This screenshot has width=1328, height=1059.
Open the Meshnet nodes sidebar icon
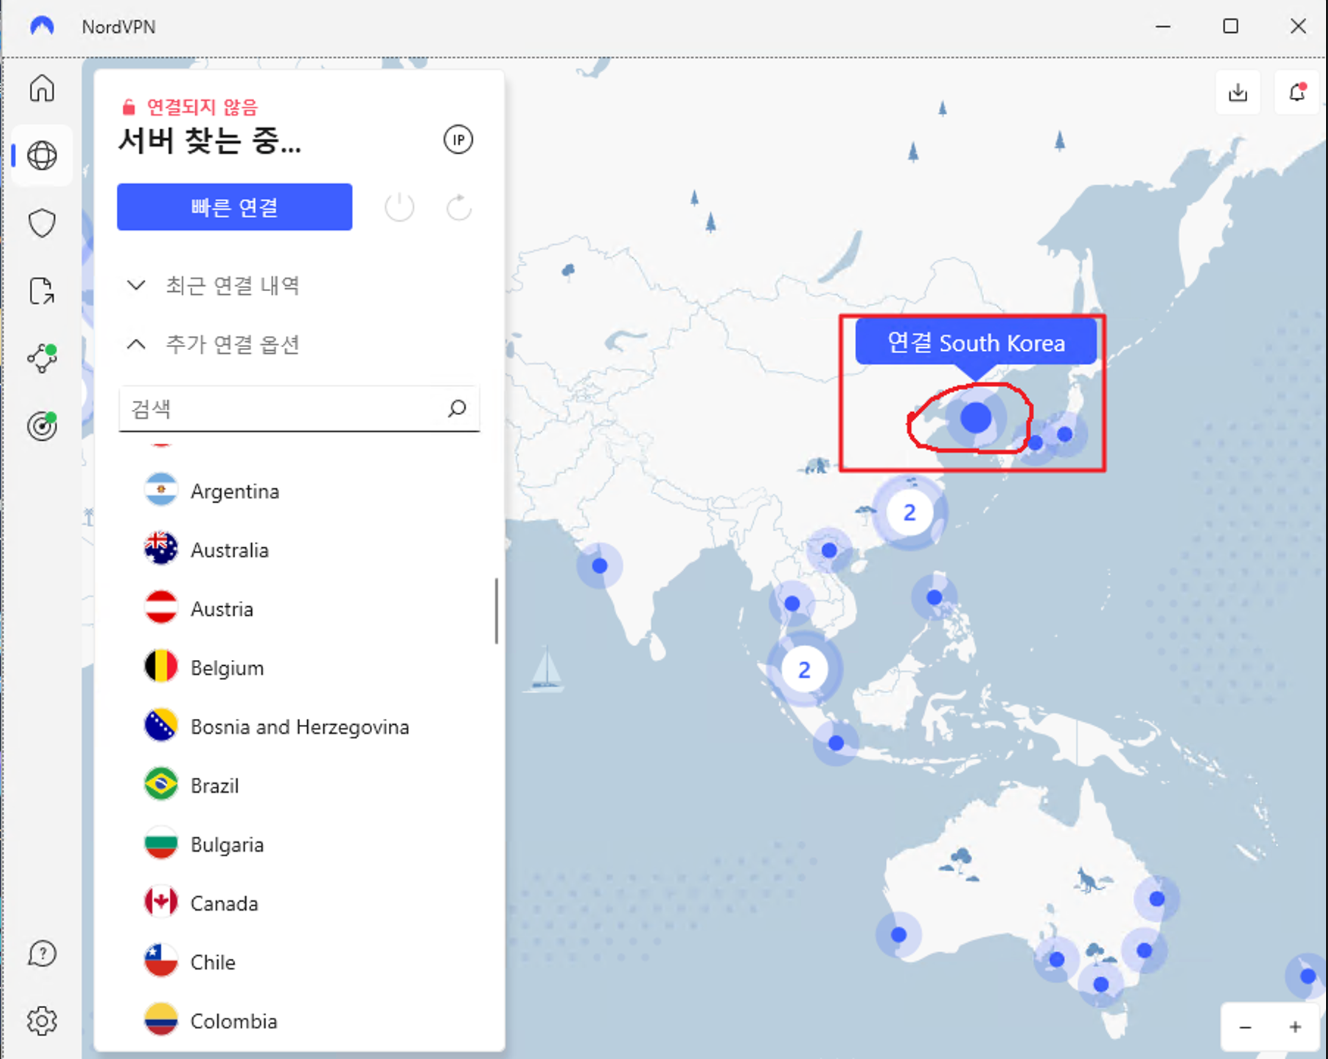(42, 357)
